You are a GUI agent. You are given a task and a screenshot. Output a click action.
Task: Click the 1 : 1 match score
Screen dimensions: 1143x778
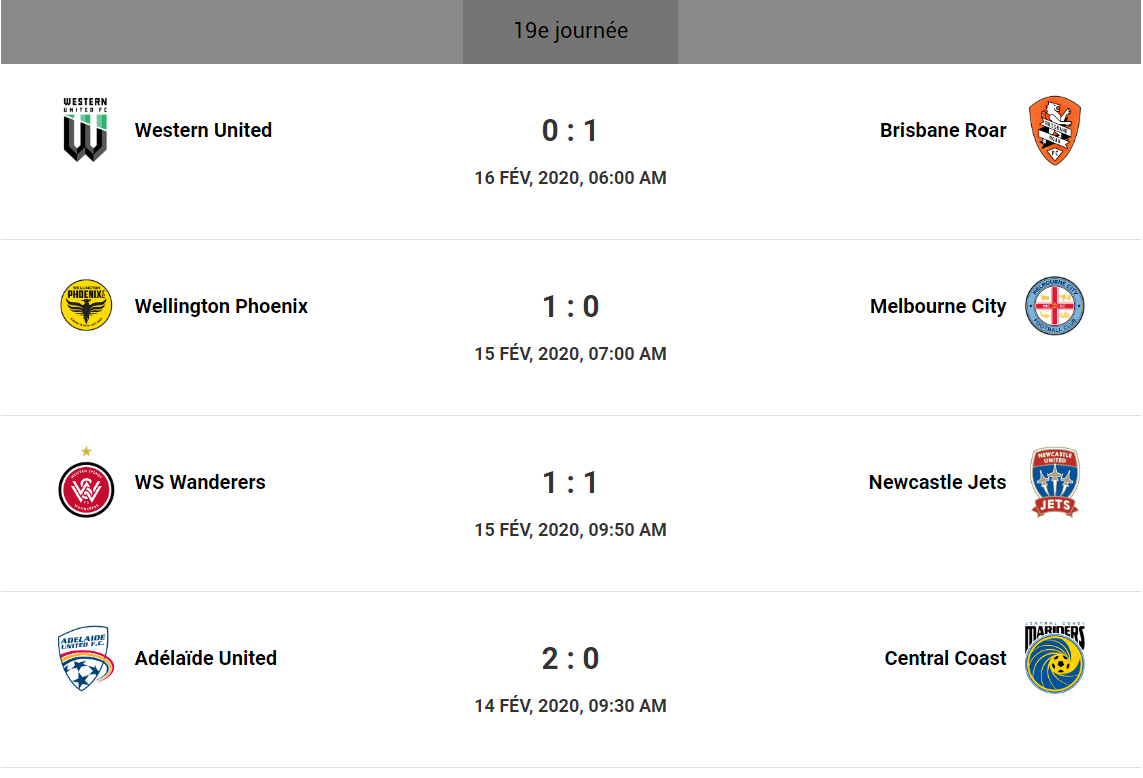570,483
